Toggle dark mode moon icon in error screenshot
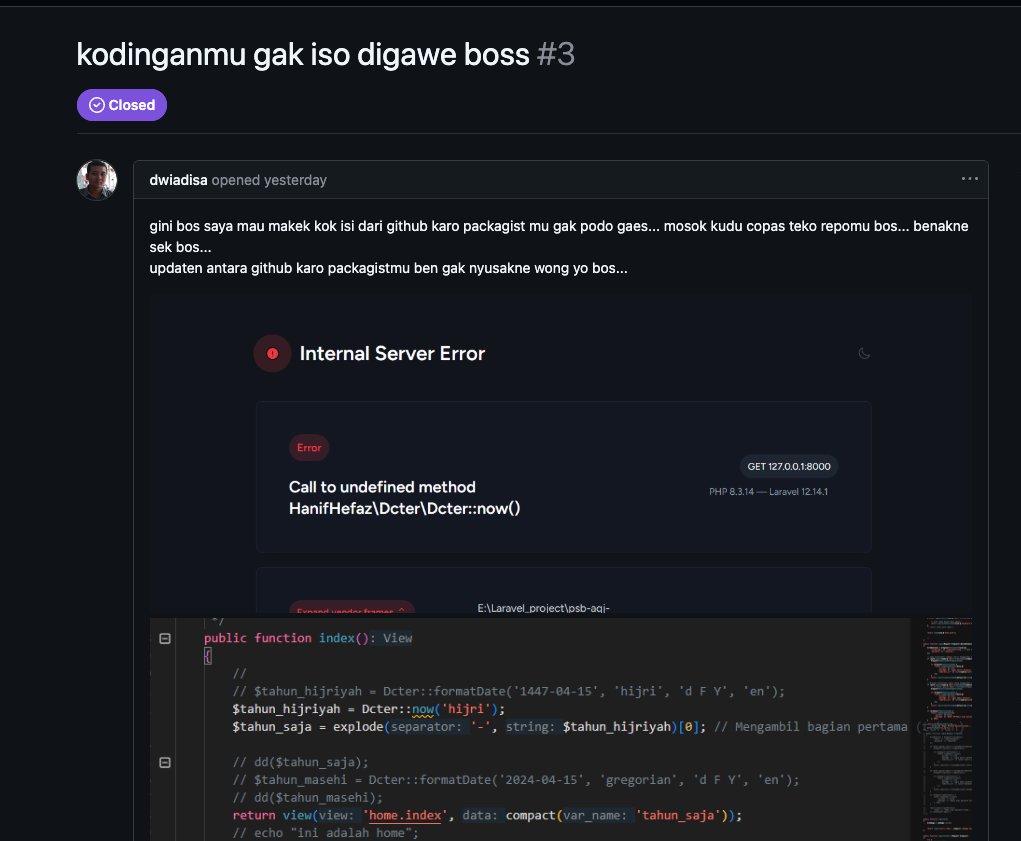1021x841 pixels. 864,353
